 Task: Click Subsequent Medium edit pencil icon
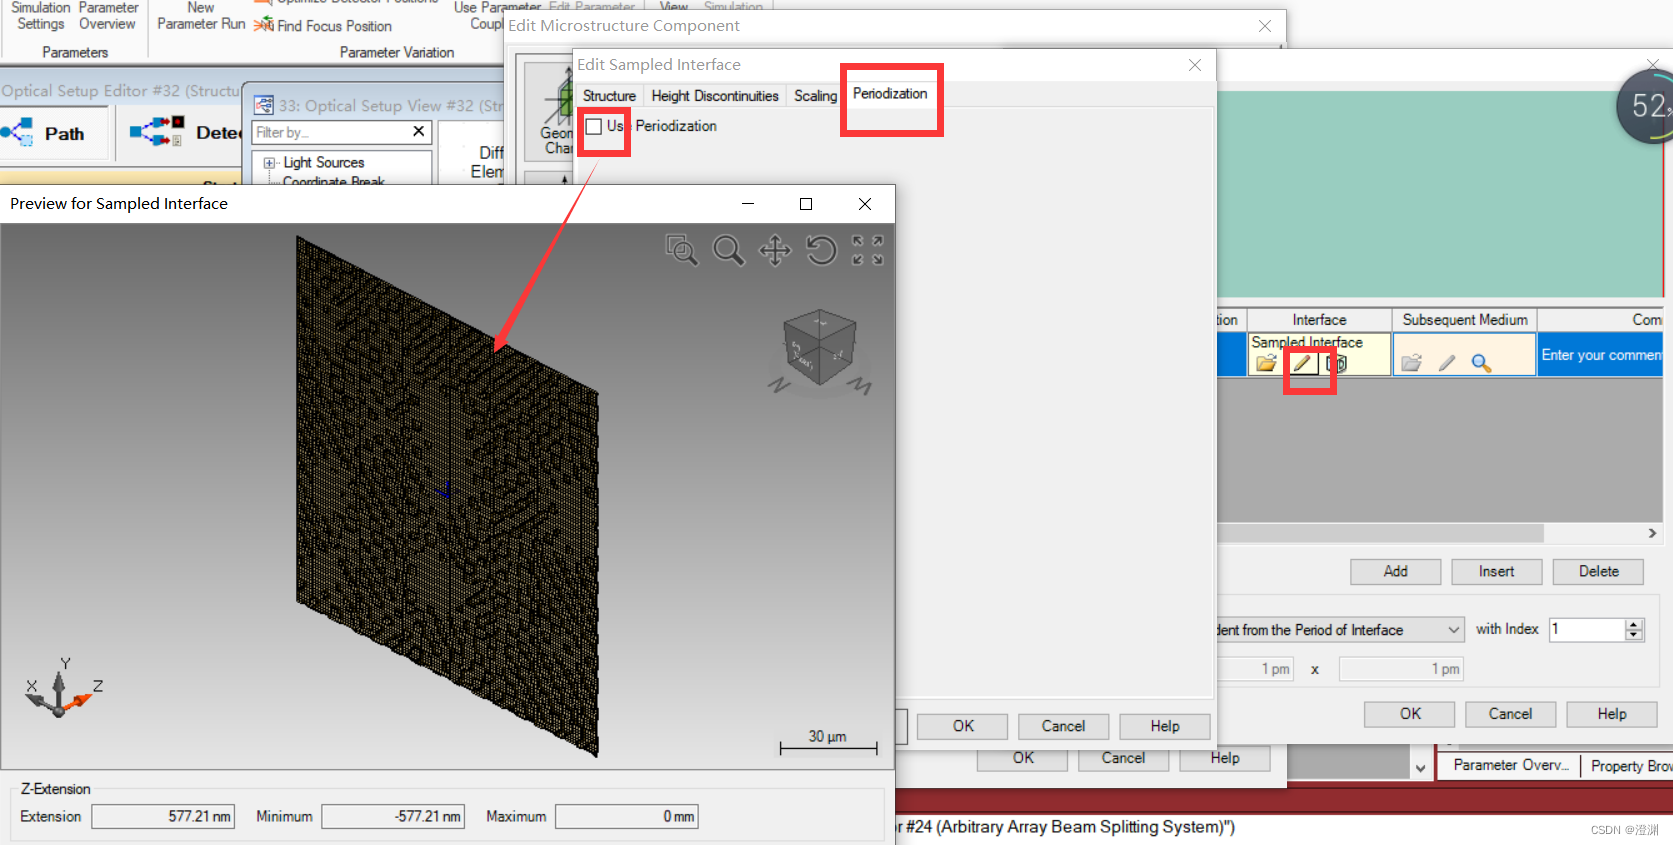click(1446, 363)
